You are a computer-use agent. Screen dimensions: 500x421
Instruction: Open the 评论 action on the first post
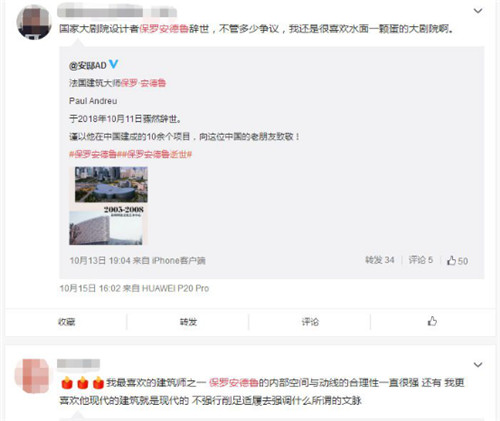pyautogui.click(x=310, y=322)
